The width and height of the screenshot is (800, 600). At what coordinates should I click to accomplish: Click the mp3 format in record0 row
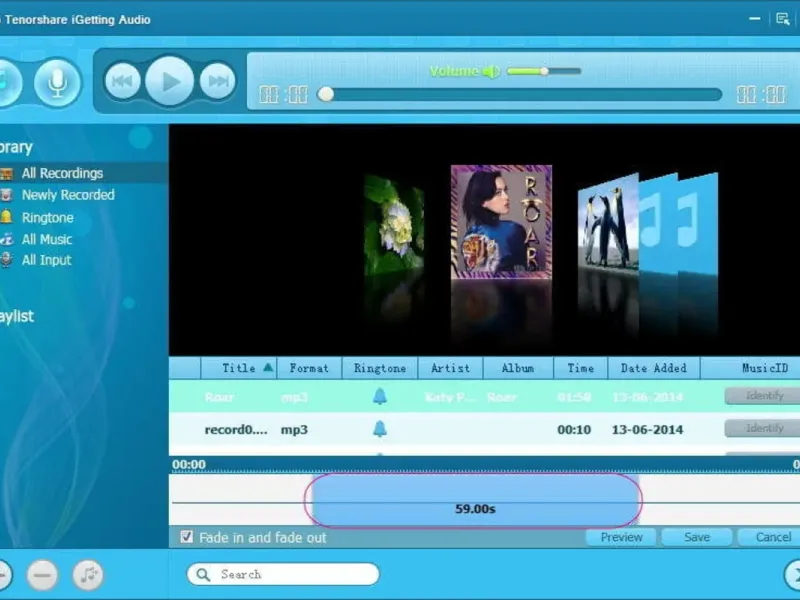pyautogui.click(x=294, y=430)
